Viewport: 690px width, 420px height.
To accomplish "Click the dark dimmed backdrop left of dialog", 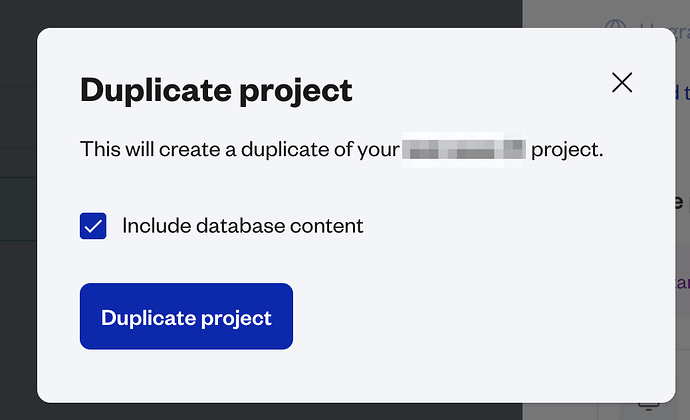I will 18,211.
